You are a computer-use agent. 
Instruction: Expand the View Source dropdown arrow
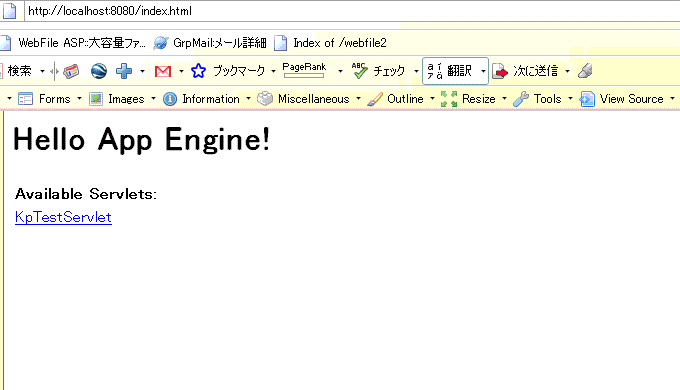pyautogui.click(x=672, y=99)
